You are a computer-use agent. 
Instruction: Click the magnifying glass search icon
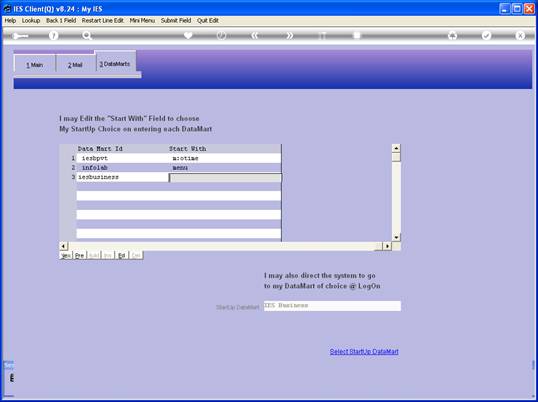(87, 35)
